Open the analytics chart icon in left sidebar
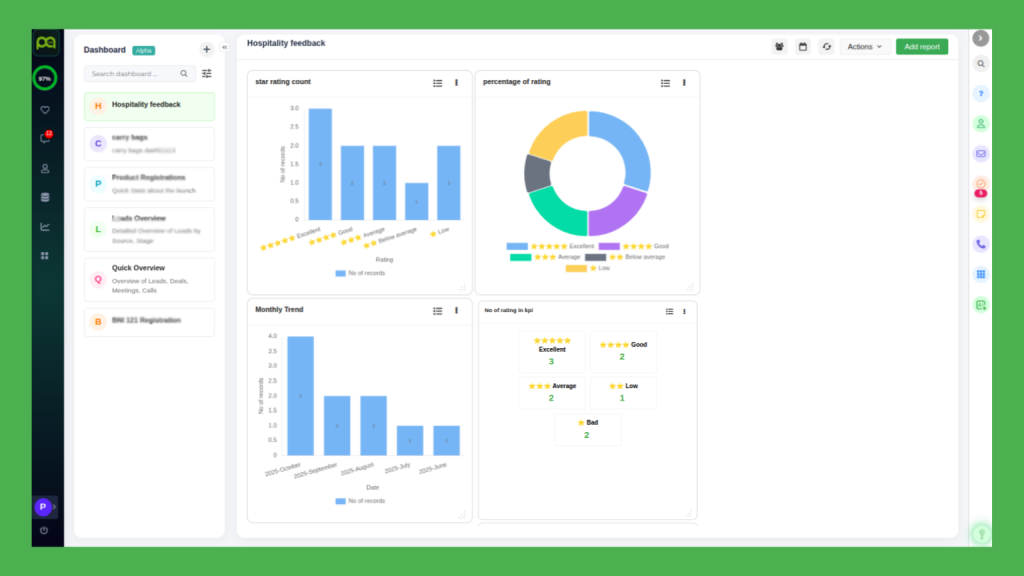 click(45, 226)
